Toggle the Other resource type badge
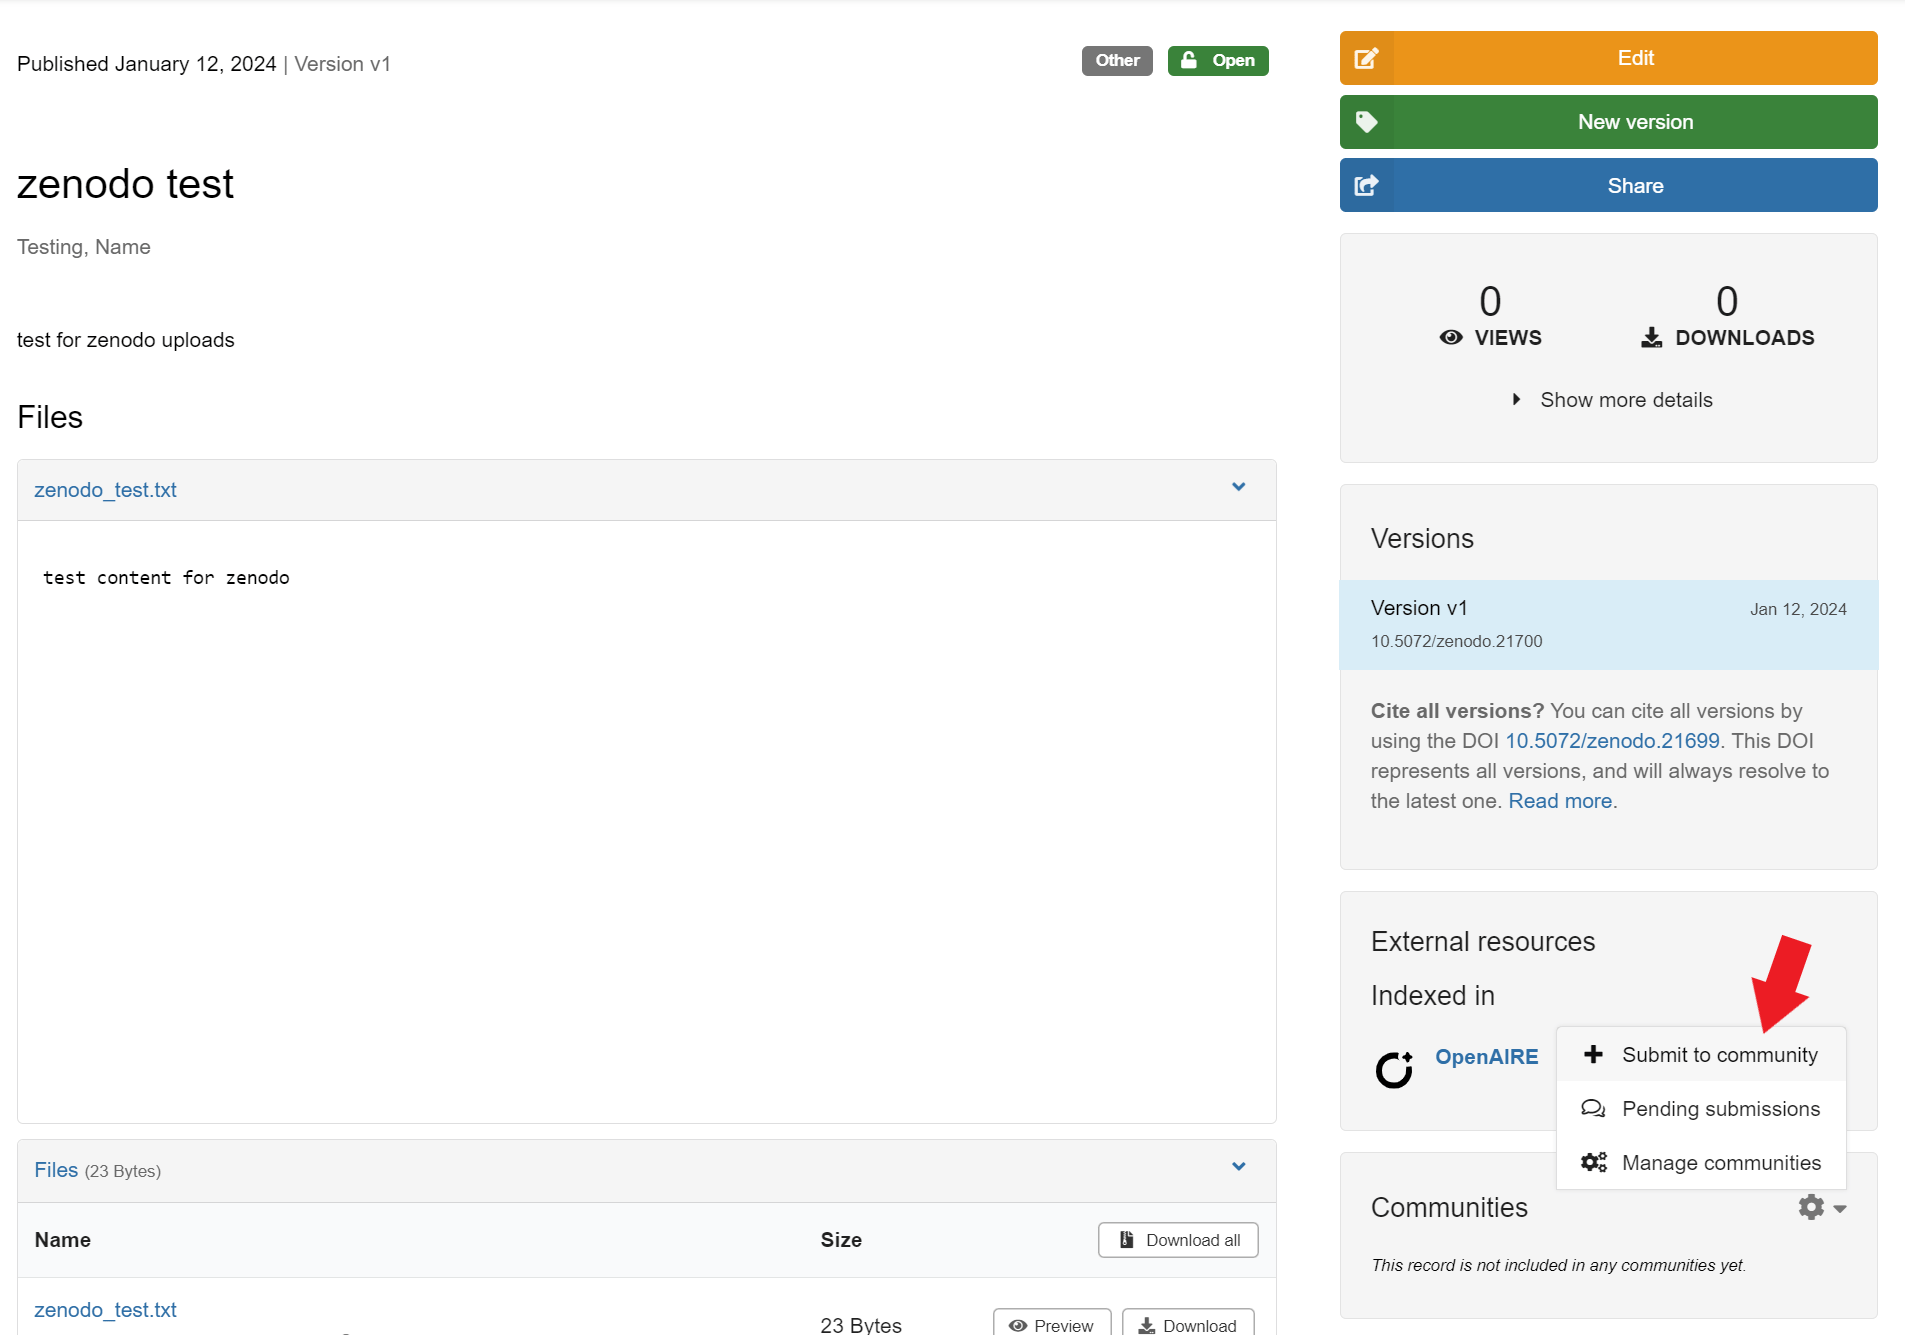This screenshot has width=1905, height=1335. coord(1116,60)
